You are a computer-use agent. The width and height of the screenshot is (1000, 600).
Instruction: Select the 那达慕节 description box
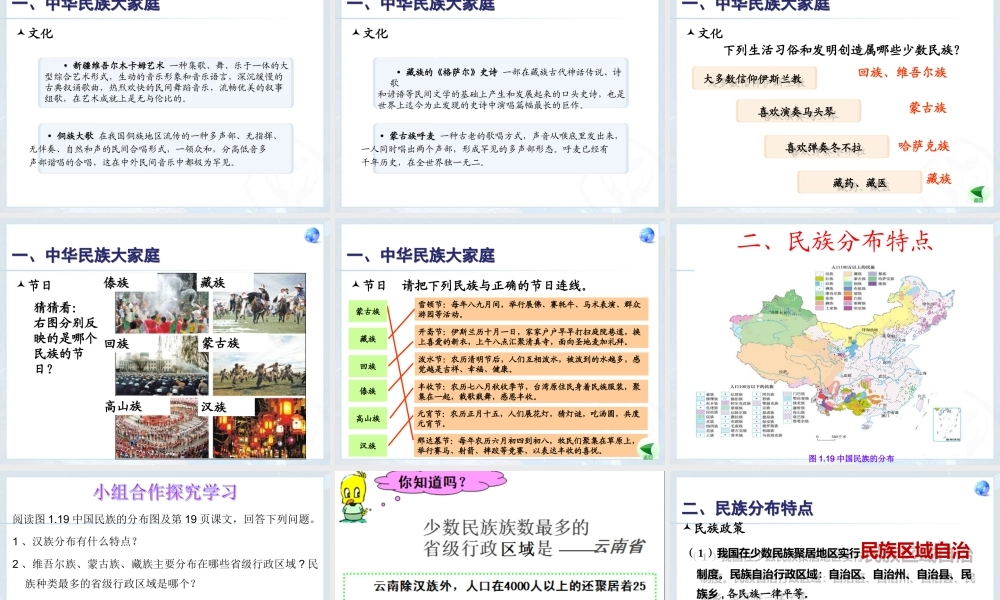[531, 445]
